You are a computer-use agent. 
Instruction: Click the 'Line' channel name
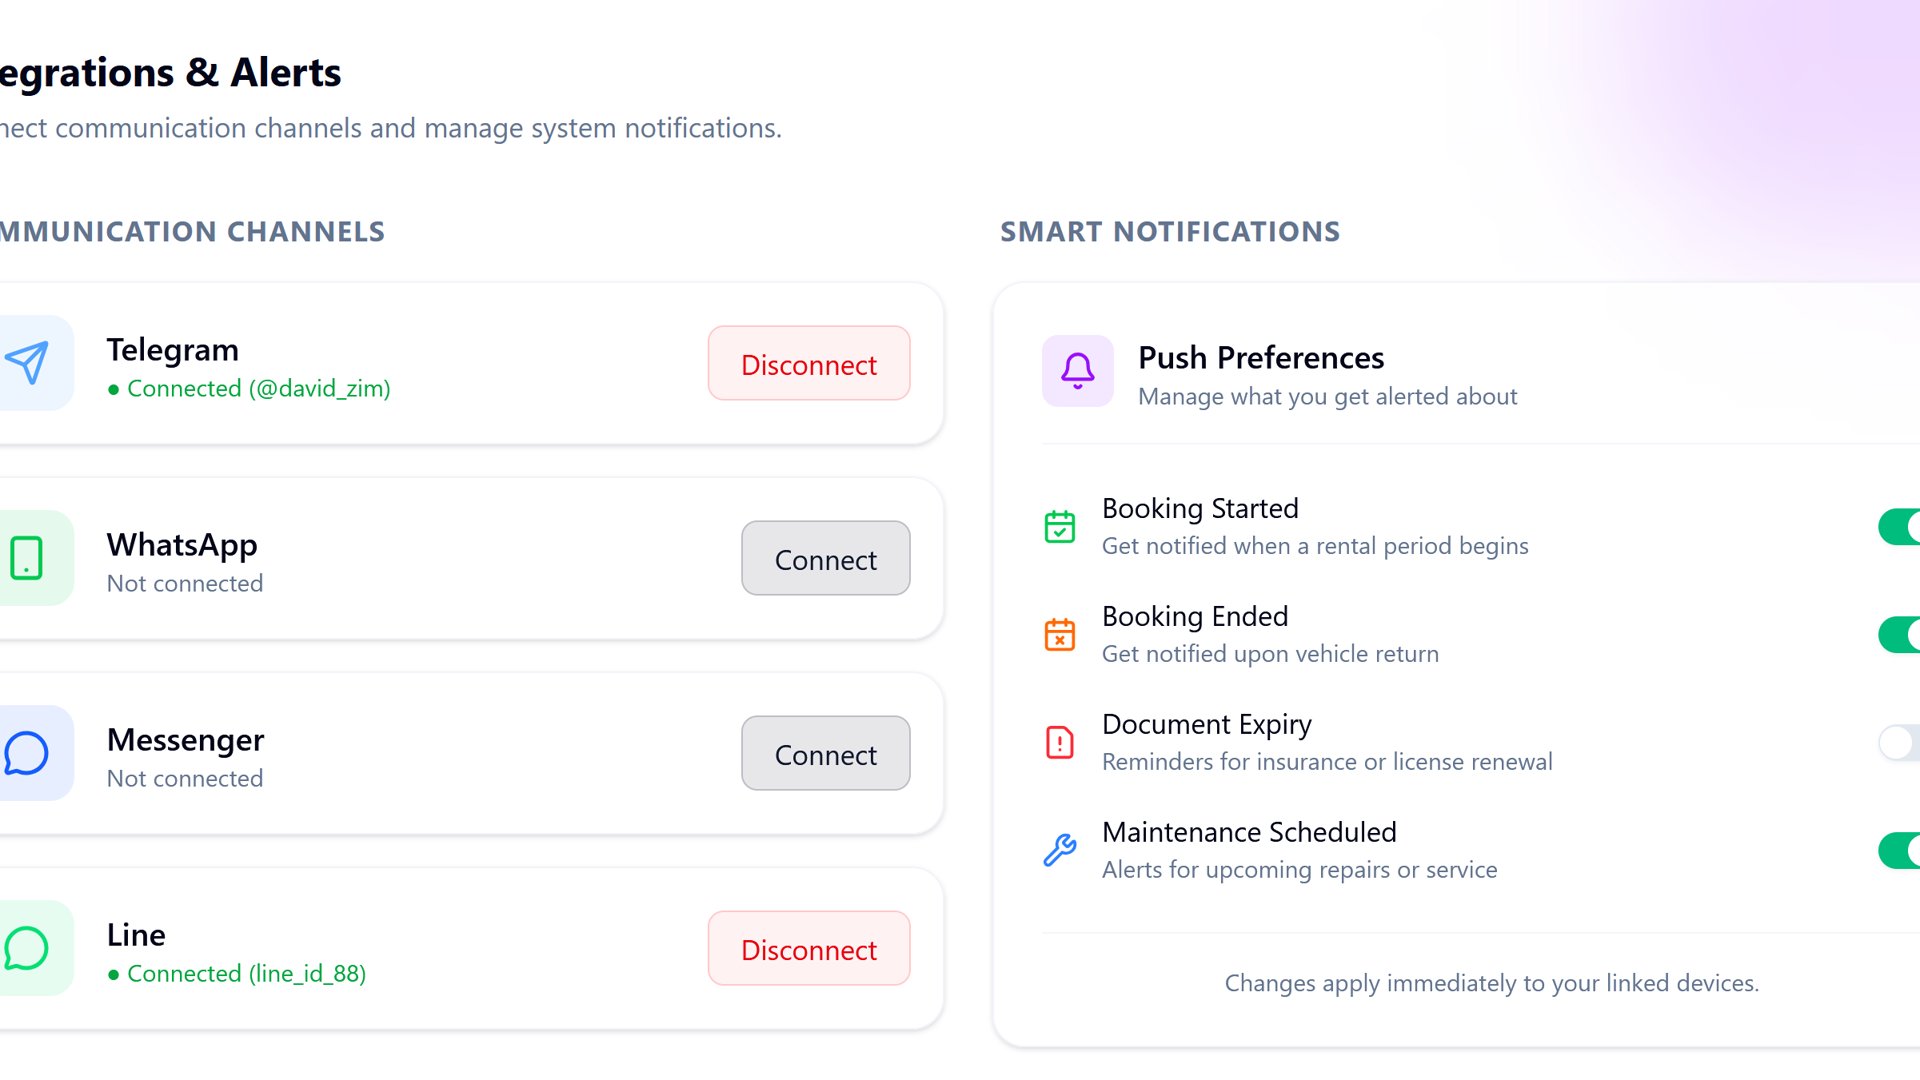click(x=136, y=935)
